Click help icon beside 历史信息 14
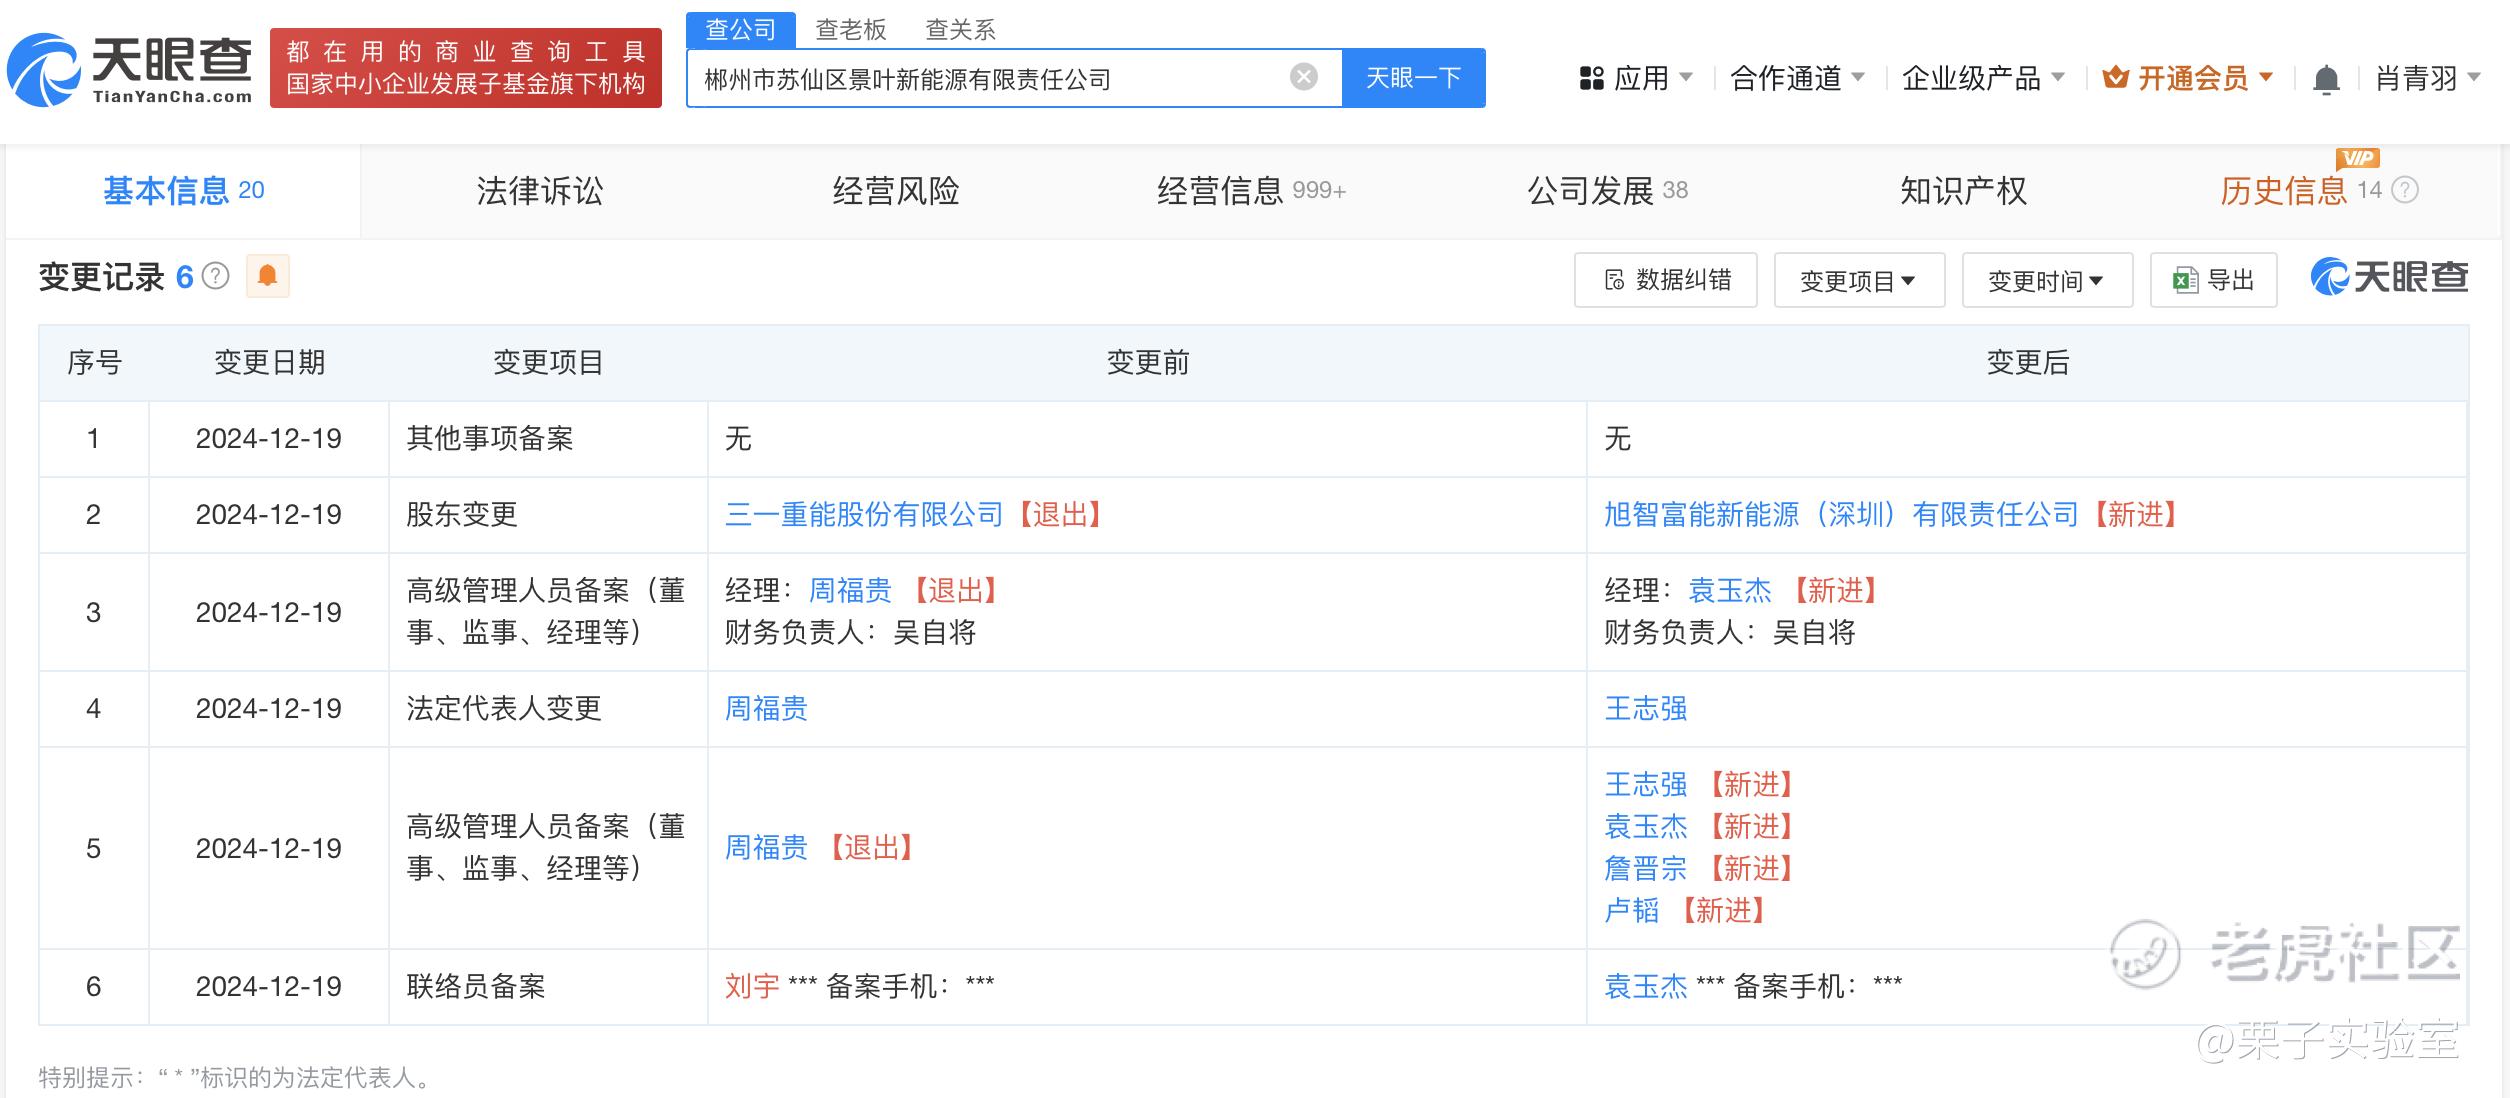 click(x=2405, y=190)
